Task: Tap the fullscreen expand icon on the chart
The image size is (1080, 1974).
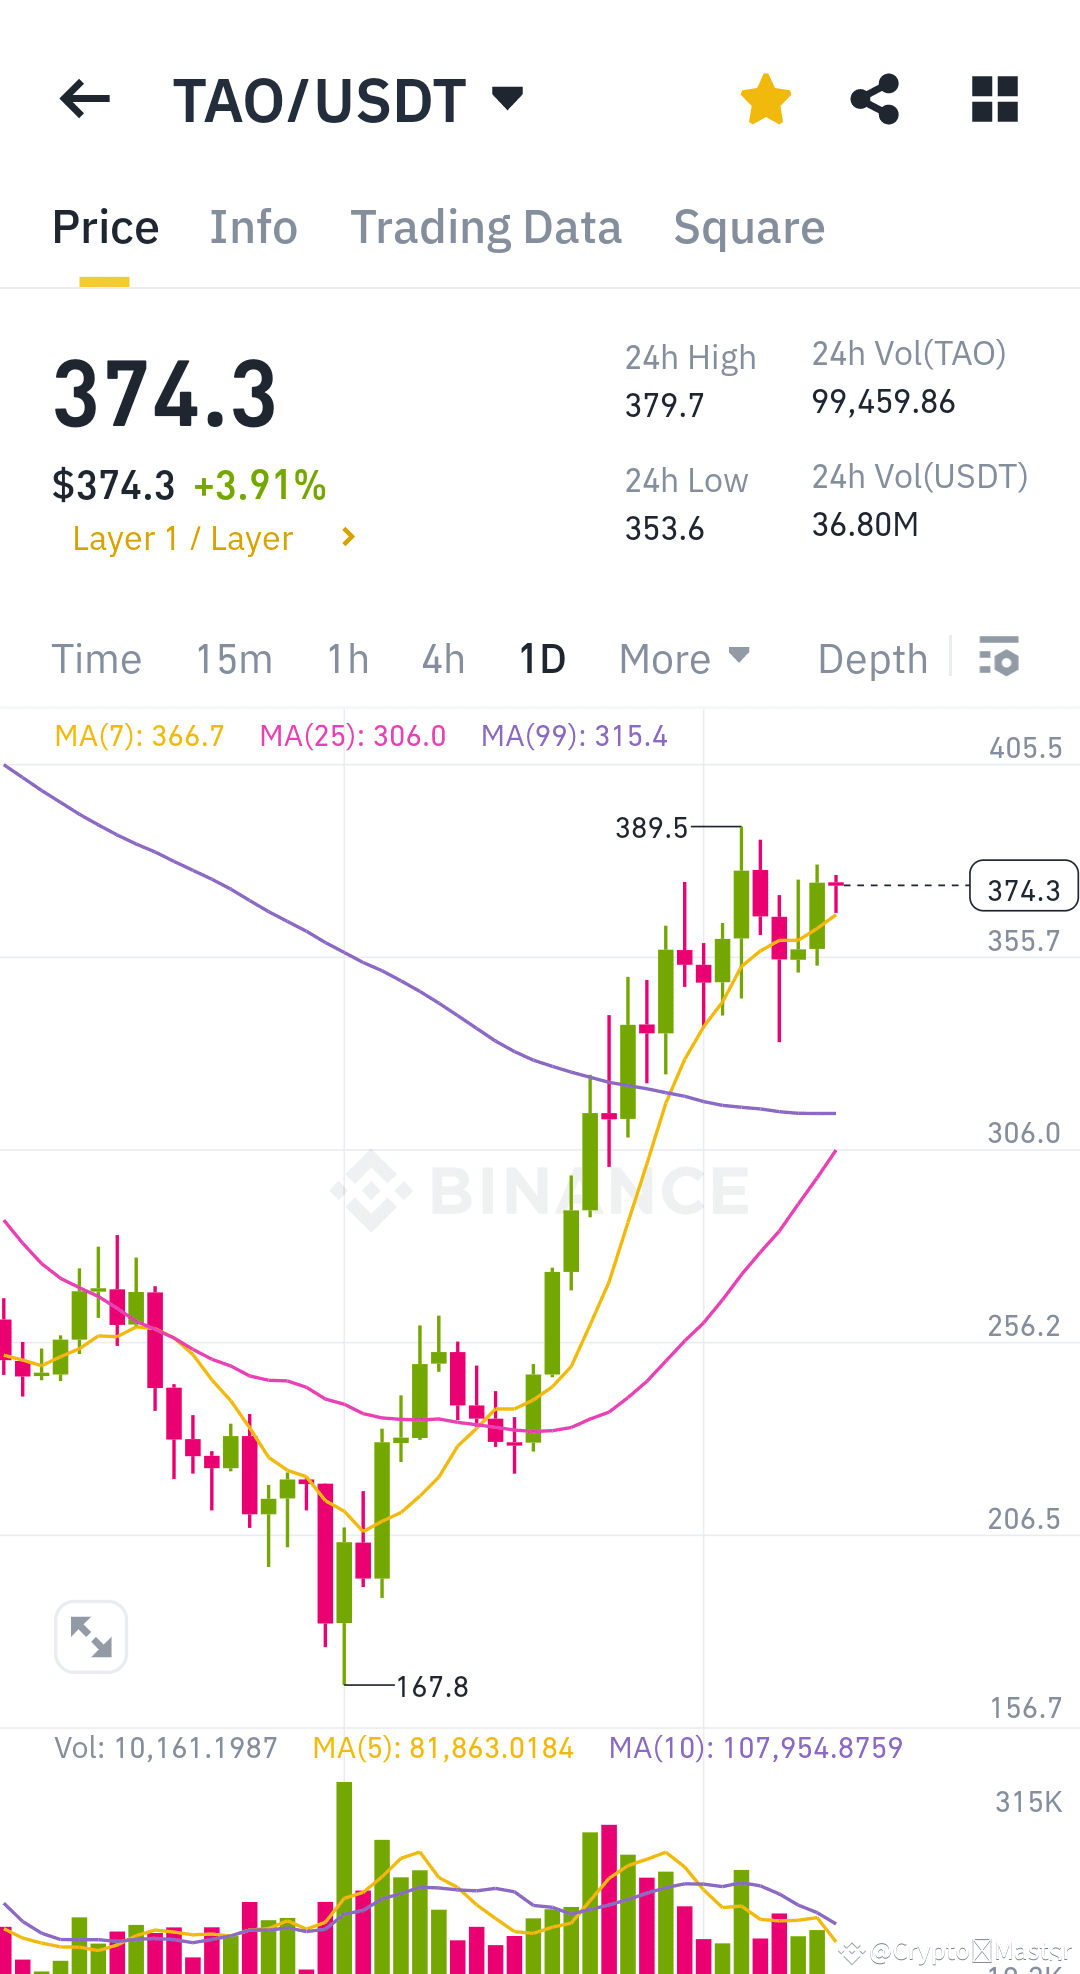Action: (x=90, y=1636)
